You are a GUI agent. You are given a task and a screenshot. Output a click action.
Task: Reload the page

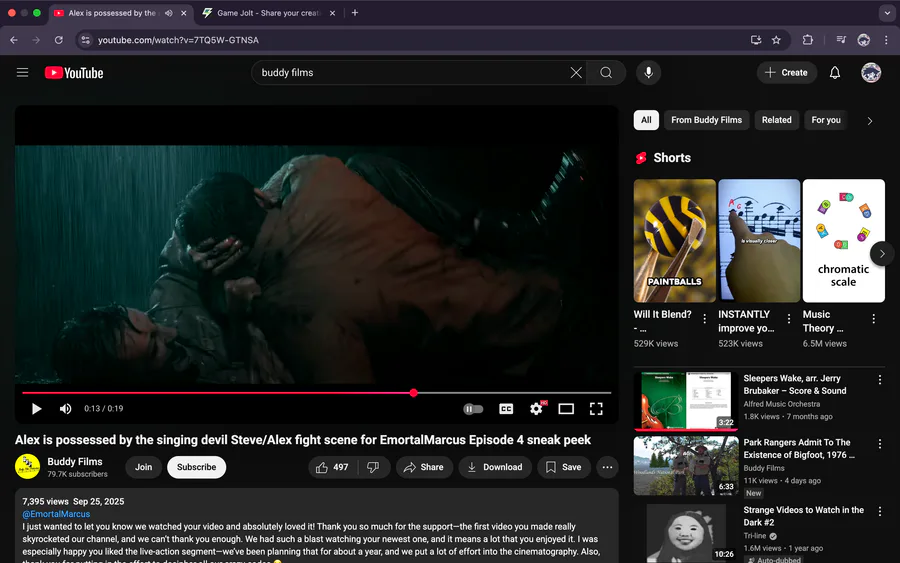tap(59, 40)
